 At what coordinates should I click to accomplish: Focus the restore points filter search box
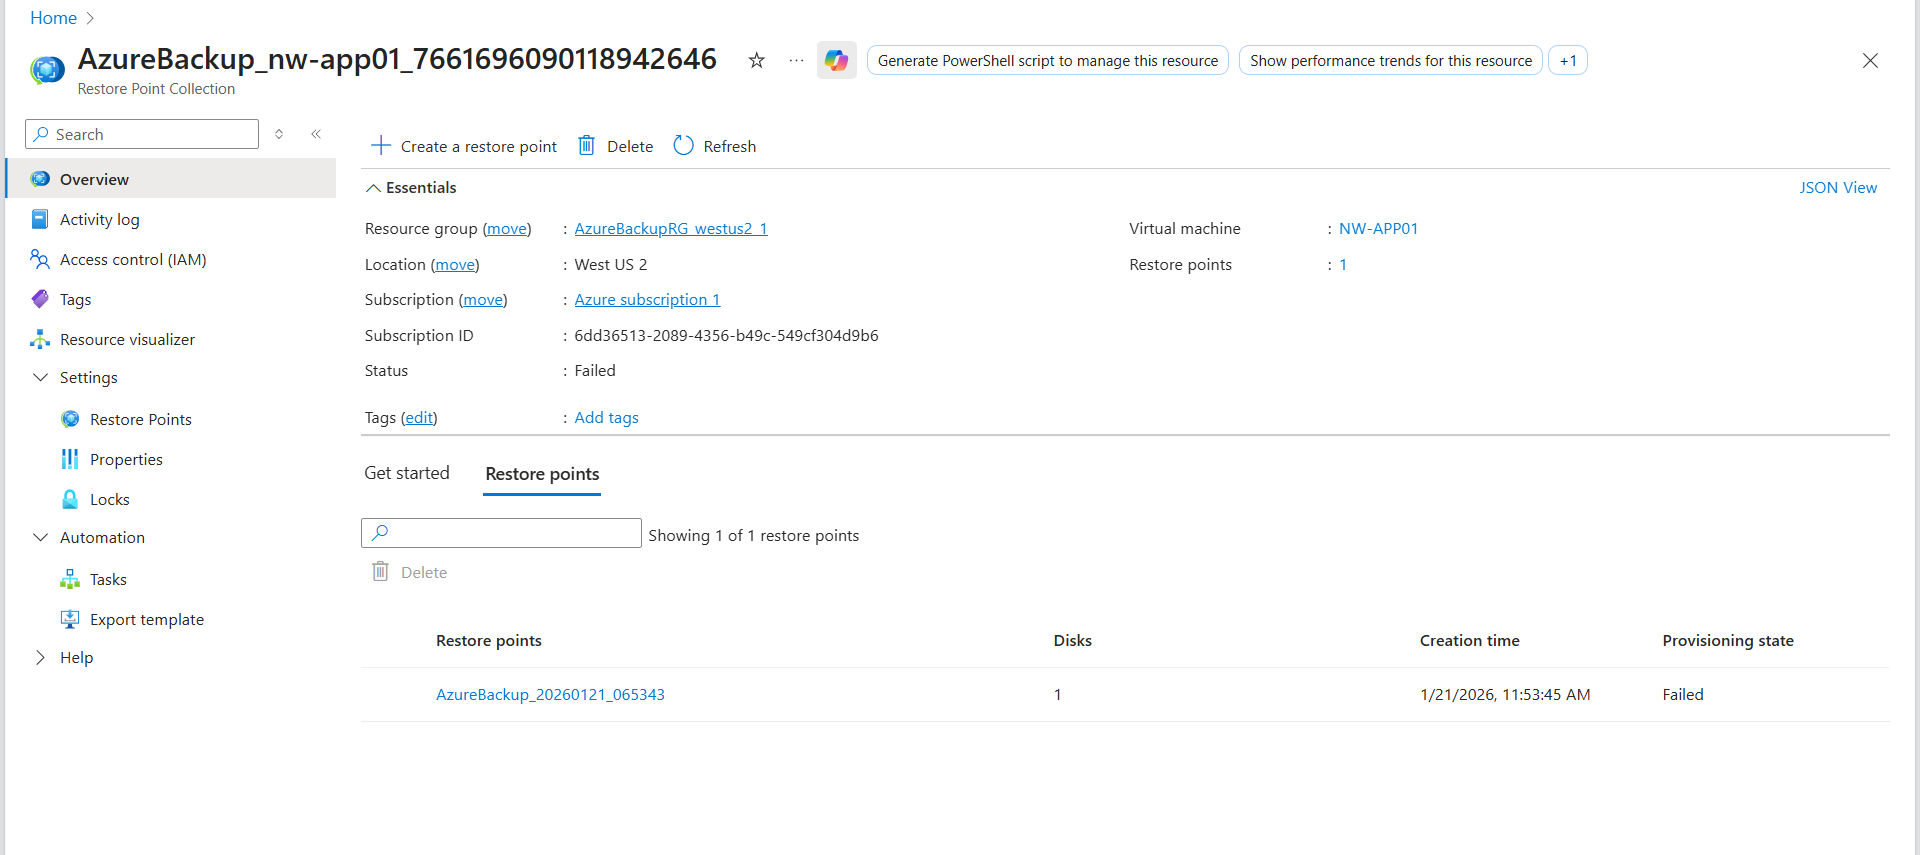(x=501, y=533)
